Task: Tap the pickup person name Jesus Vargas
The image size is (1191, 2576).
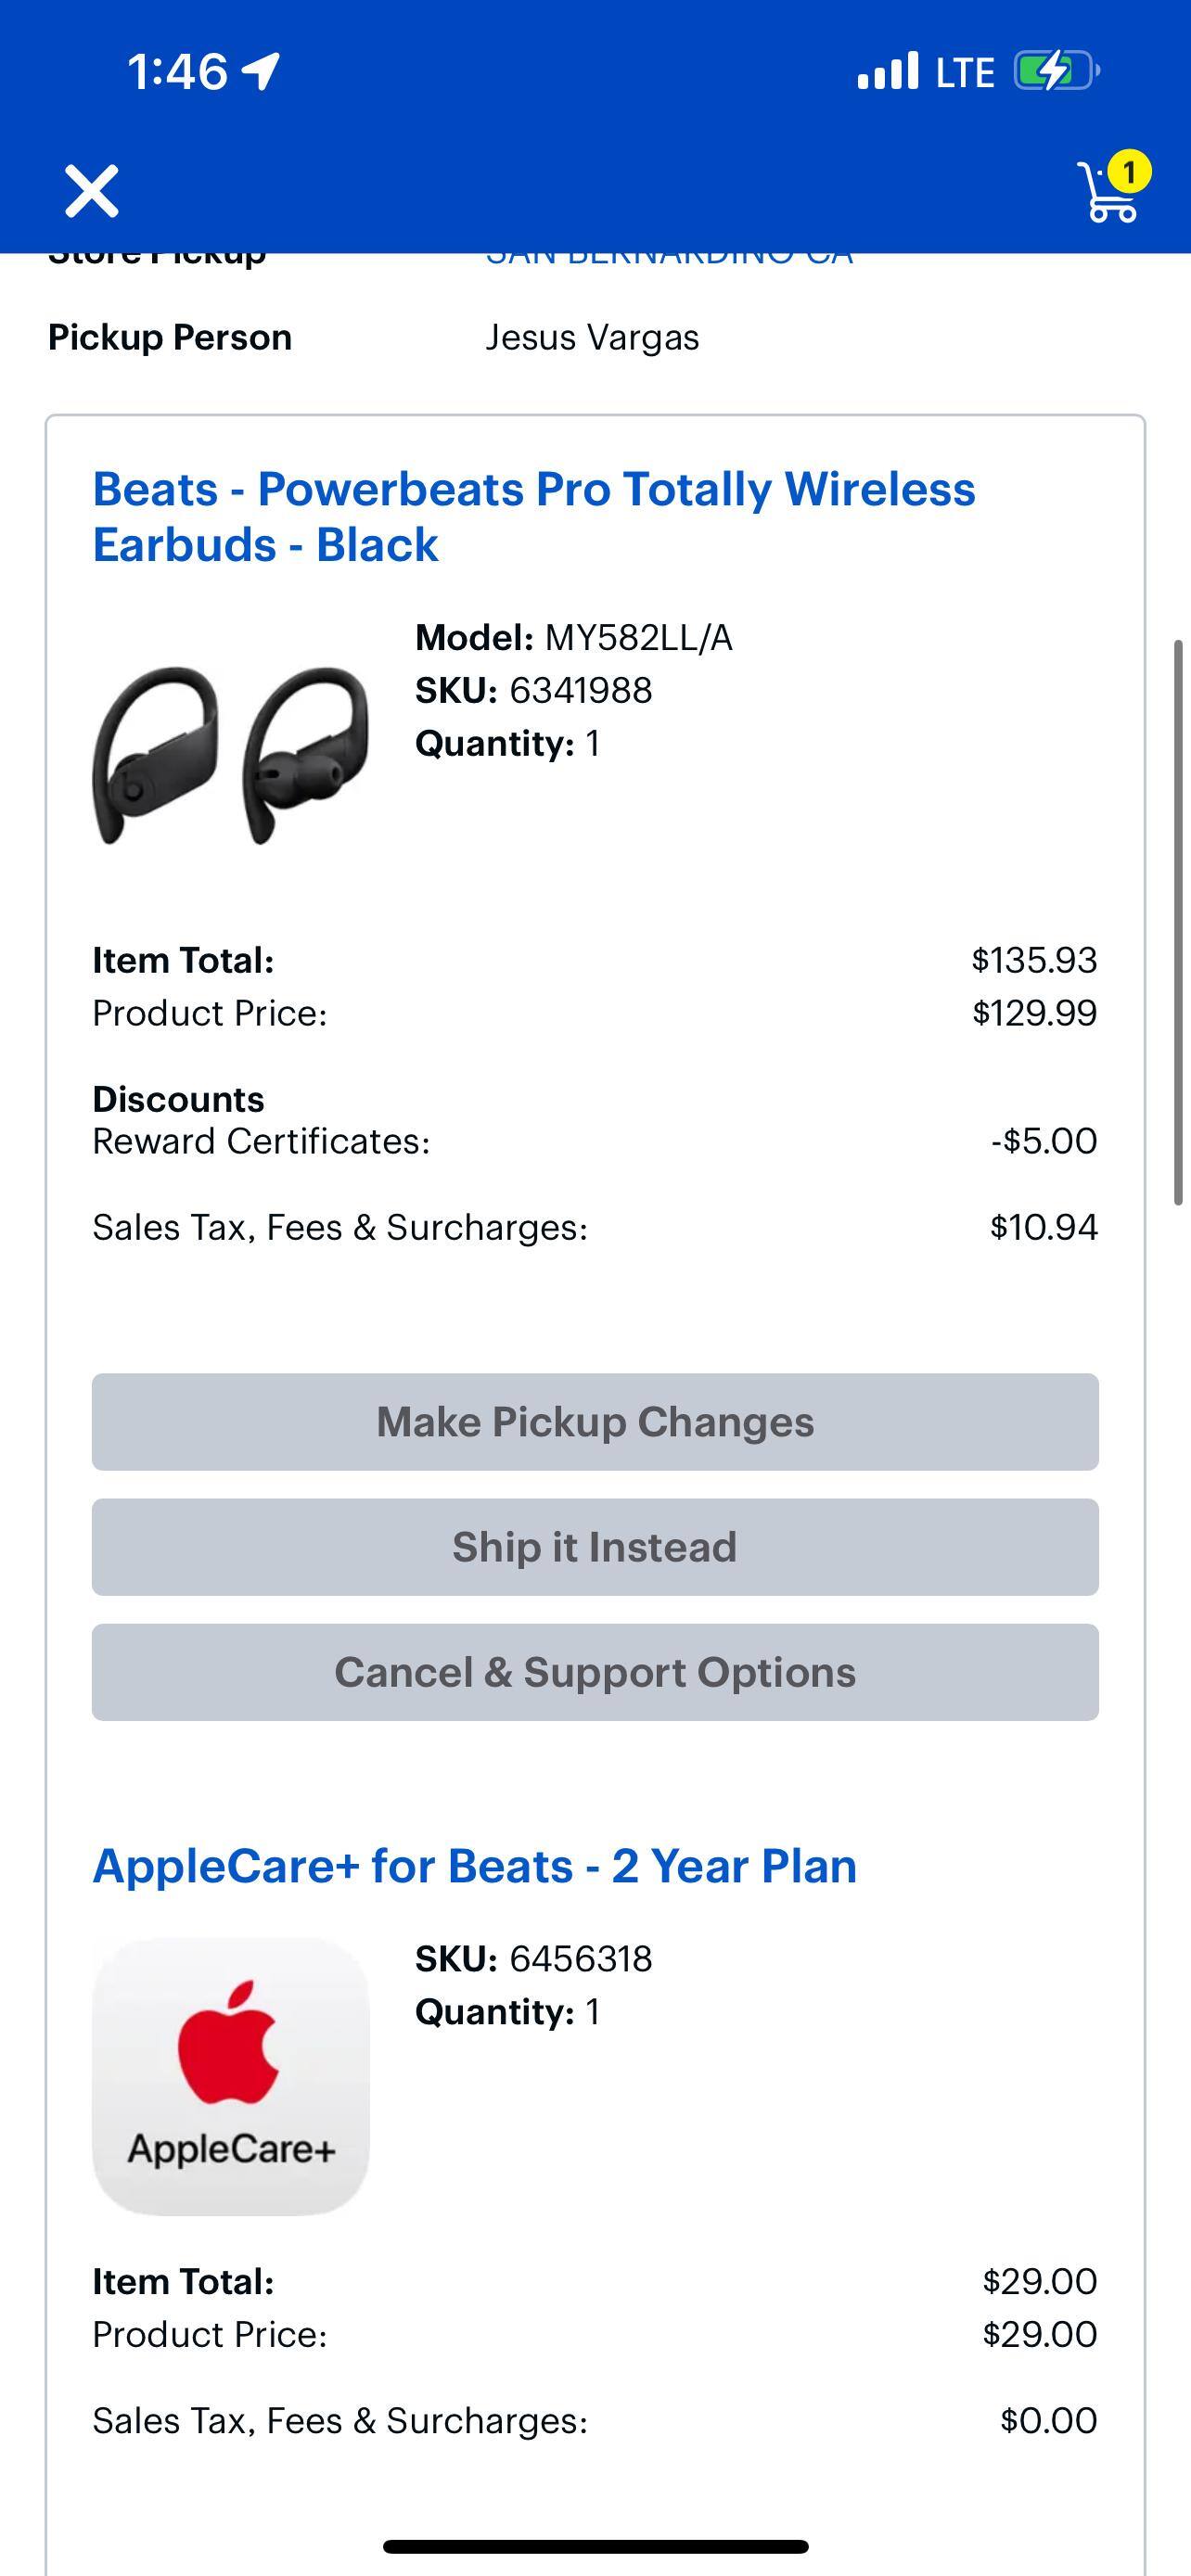Action: (x=593, y=337)
